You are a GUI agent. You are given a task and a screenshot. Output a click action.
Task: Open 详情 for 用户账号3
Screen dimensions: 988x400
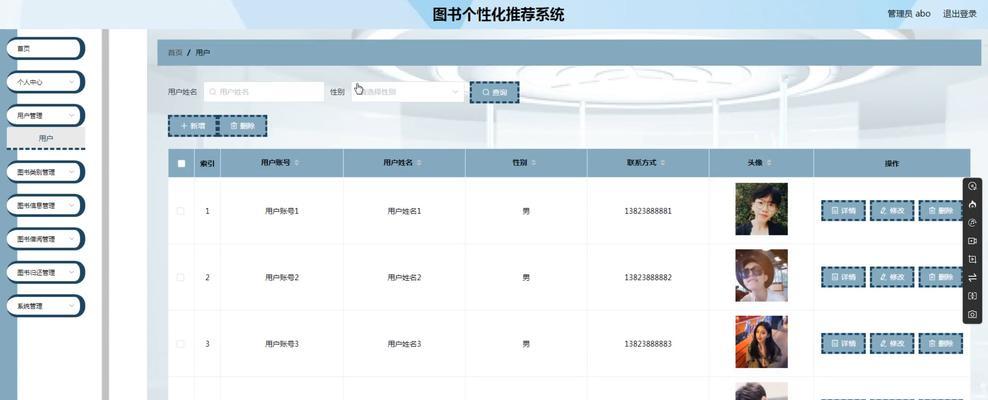(x=843, y=344)
